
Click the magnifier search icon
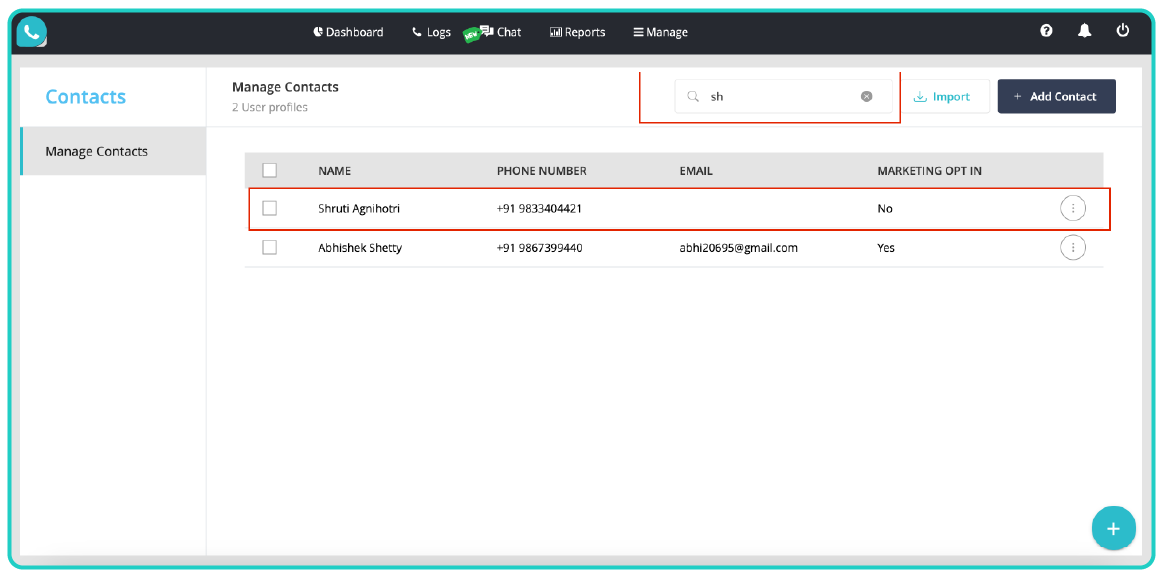(693, 96)
